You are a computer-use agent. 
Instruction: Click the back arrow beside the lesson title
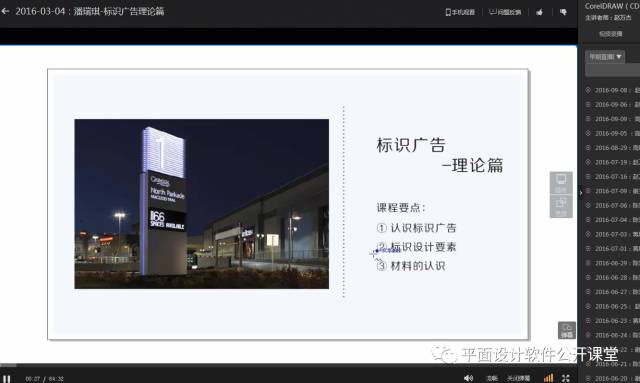(x=5, y=11)
